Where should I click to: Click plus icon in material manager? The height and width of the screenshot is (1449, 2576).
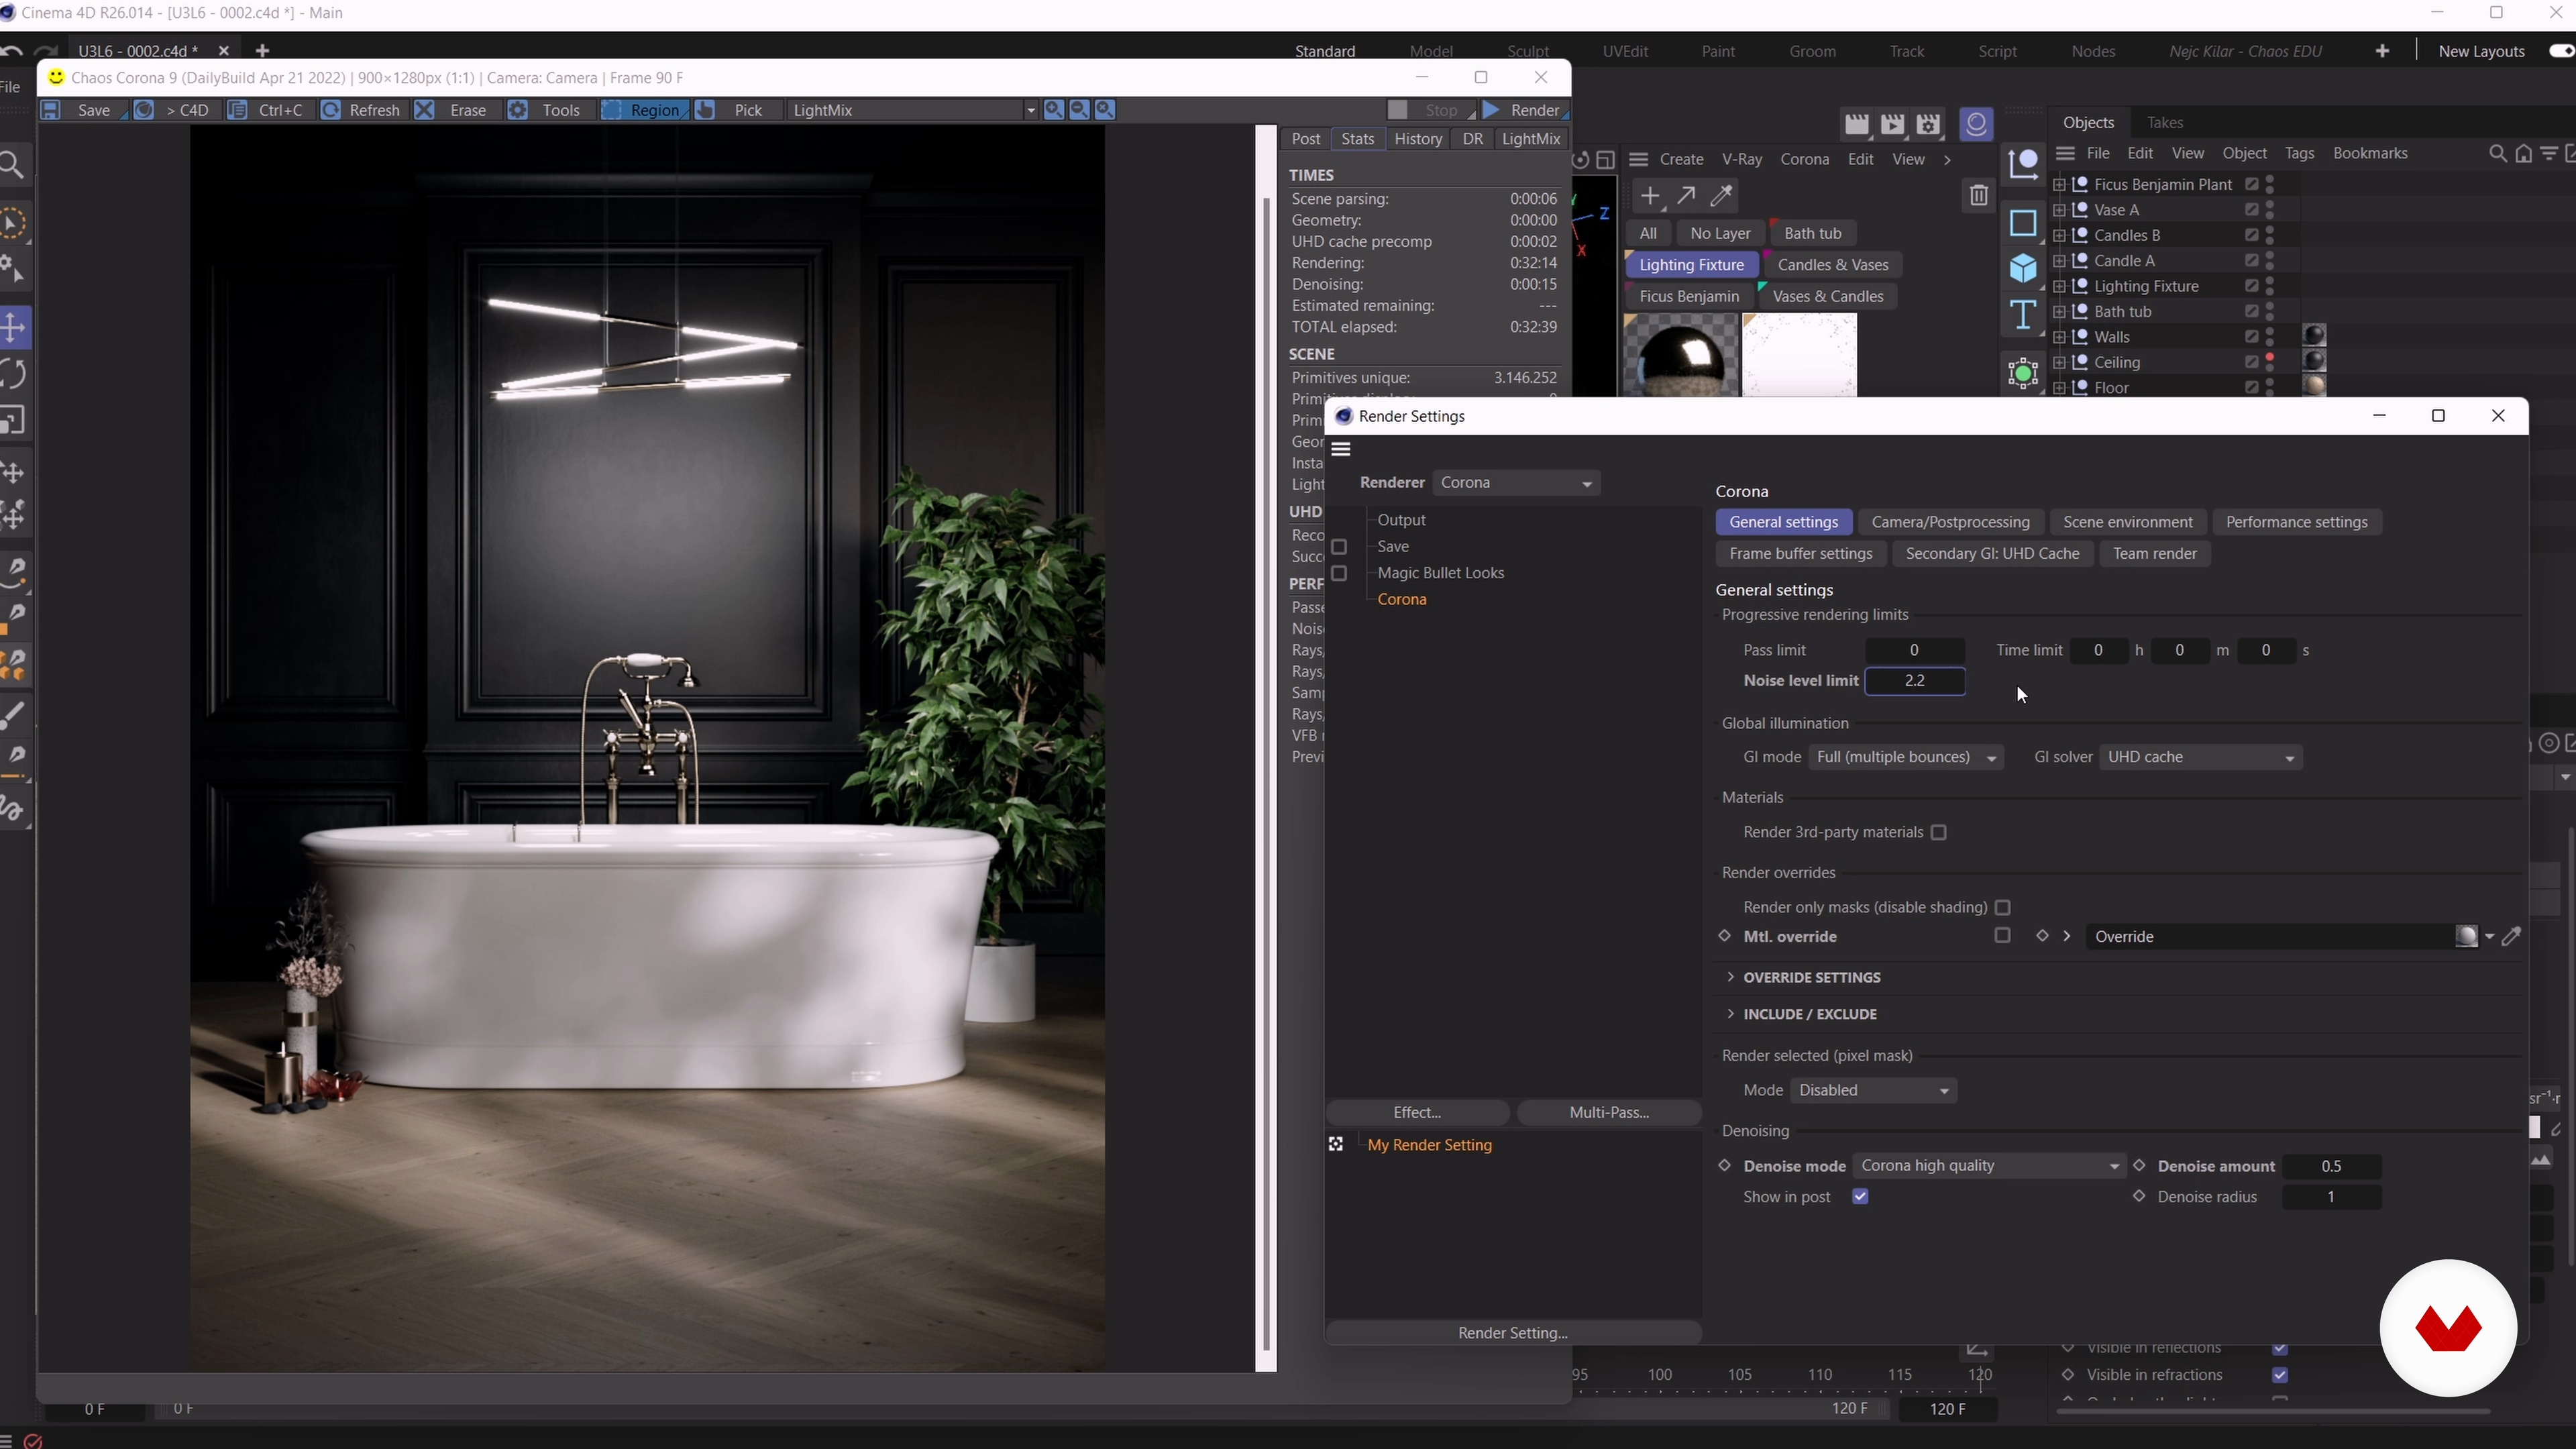tap(1650, 196)
